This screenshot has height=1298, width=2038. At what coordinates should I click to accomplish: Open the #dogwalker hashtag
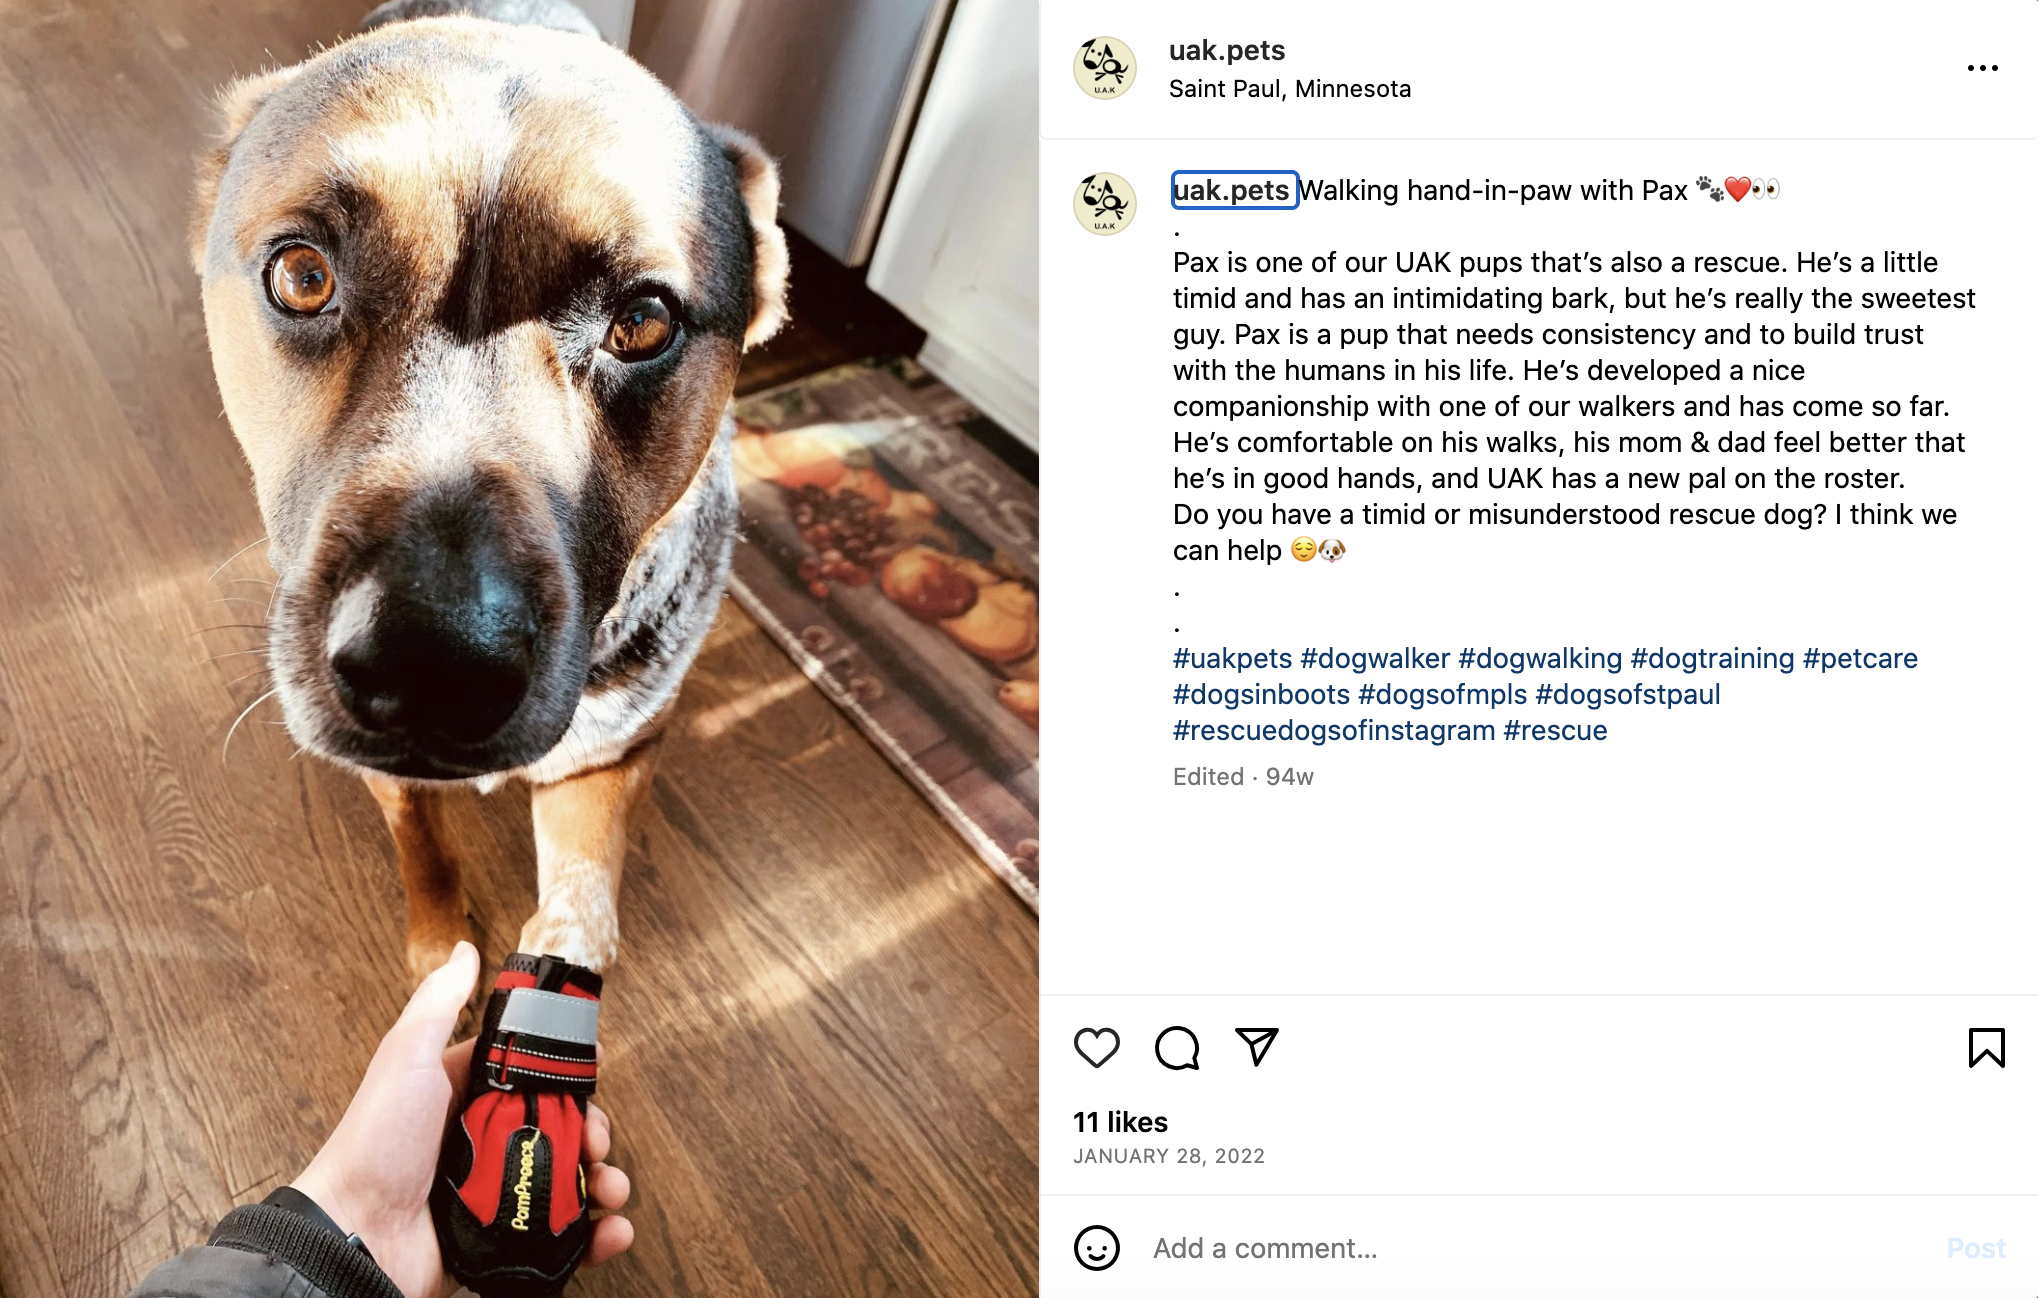pos(1374,659)
